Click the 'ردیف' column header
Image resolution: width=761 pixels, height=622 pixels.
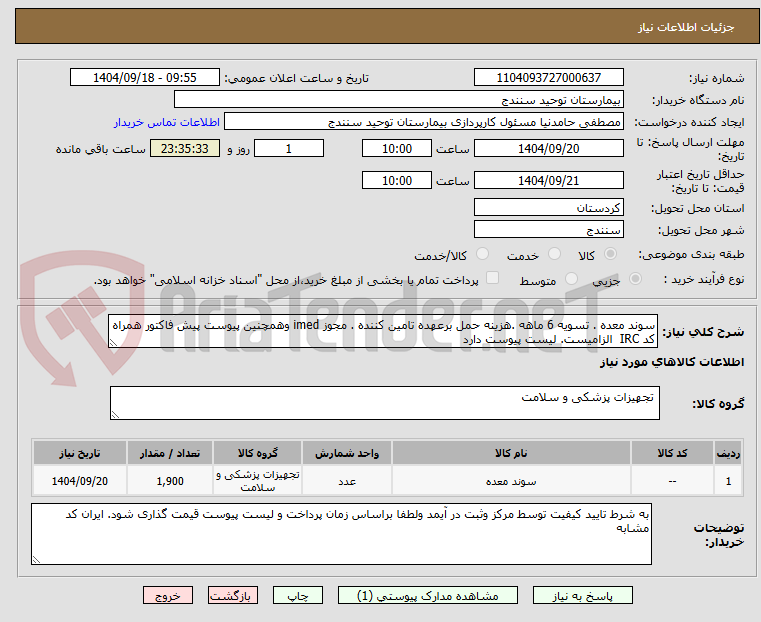pos(728,453)
